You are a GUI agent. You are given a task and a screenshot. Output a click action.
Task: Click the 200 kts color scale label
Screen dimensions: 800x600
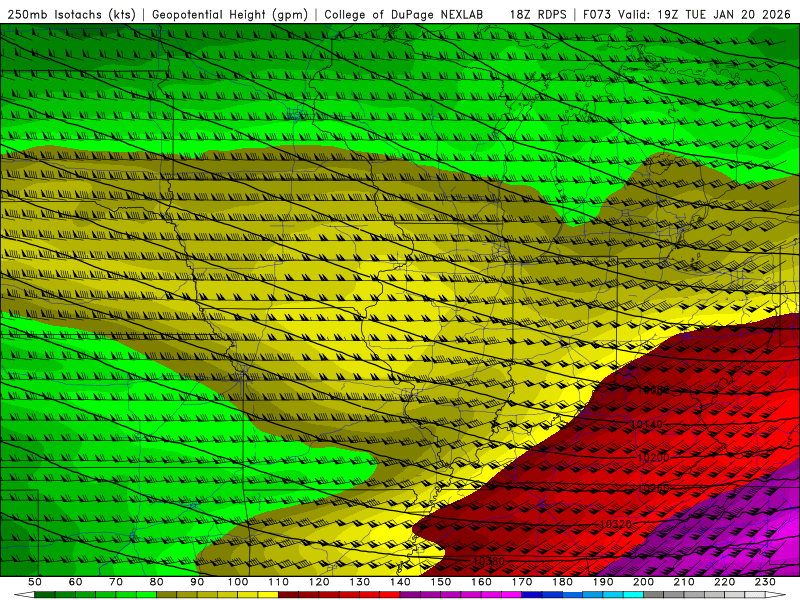click(x=643, y=582)
